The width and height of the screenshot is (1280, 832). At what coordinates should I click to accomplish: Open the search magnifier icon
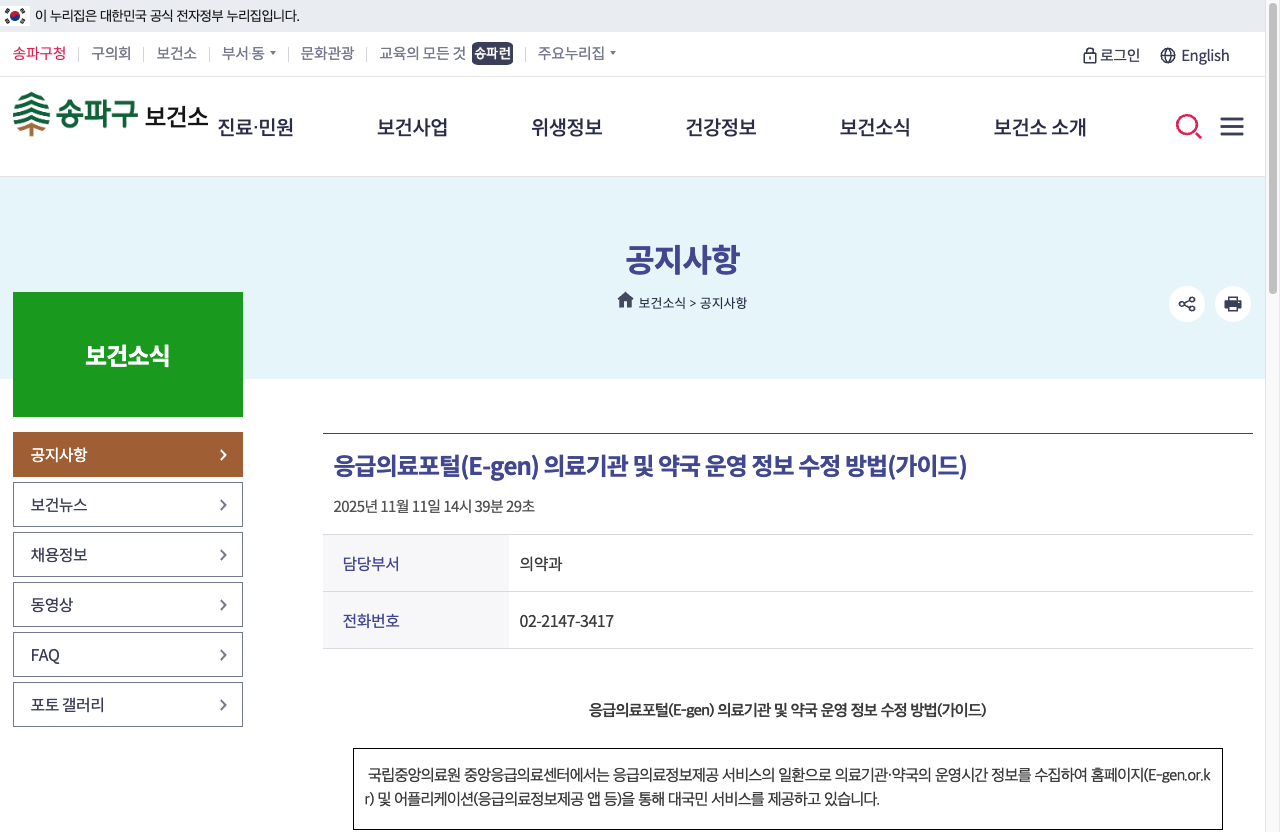click(x=1188, y=127)
